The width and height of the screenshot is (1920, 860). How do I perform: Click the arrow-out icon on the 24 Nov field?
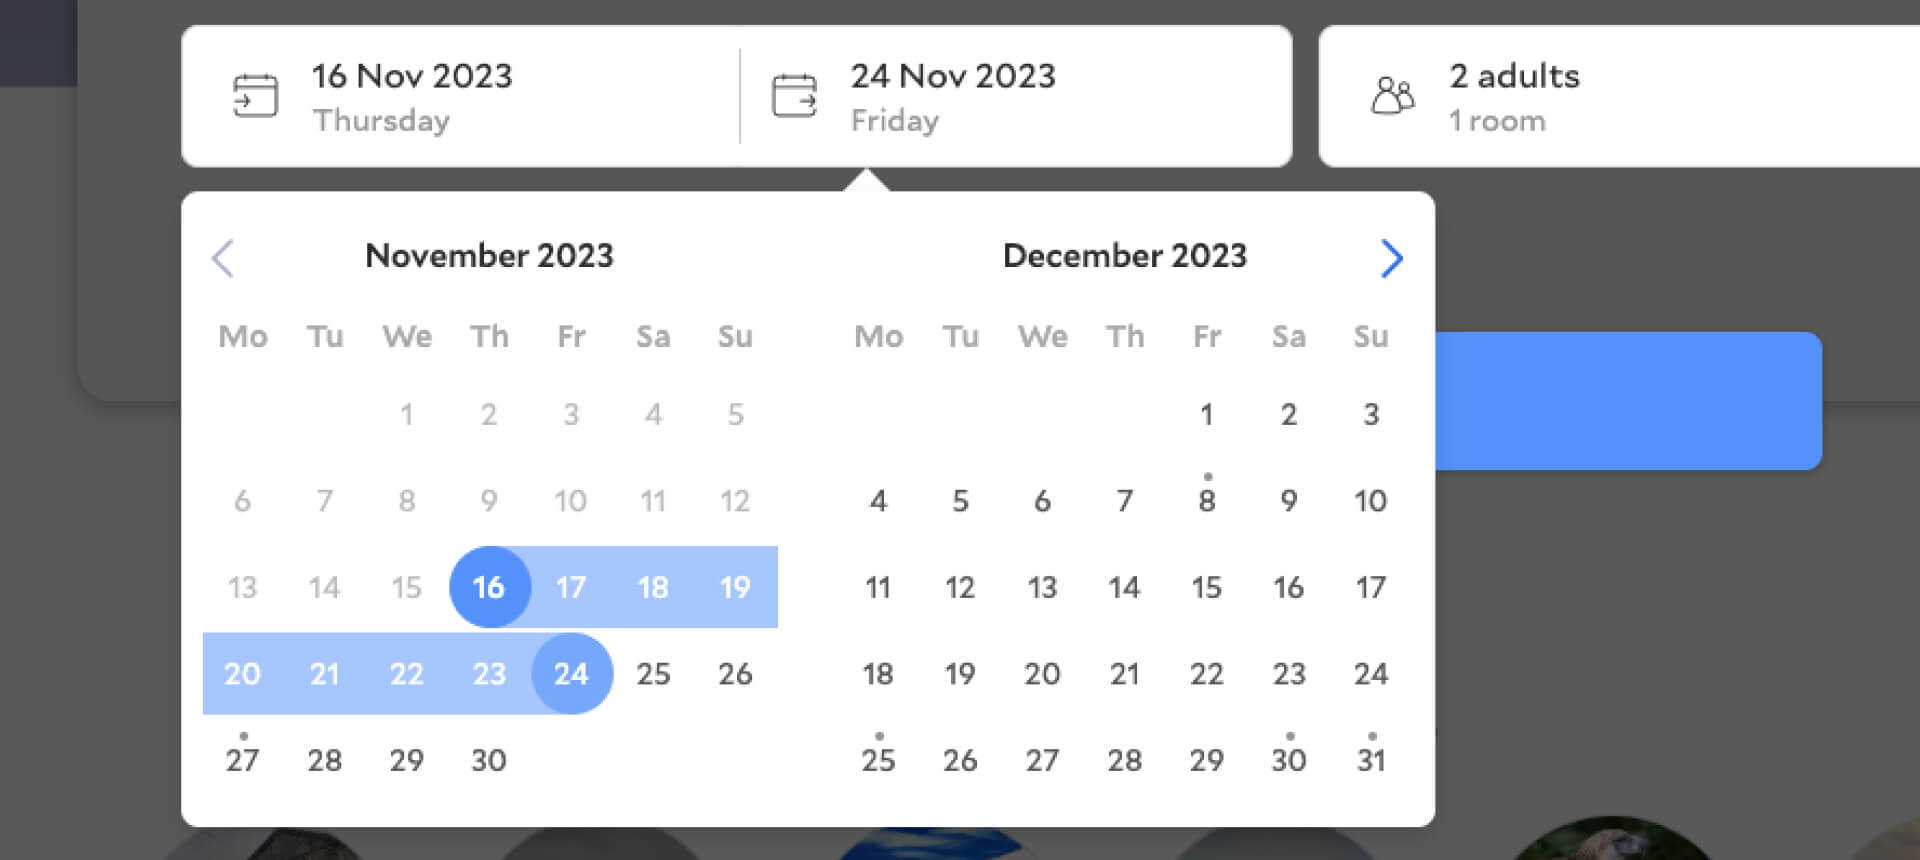pyautogui.click(x=797, y=95)
